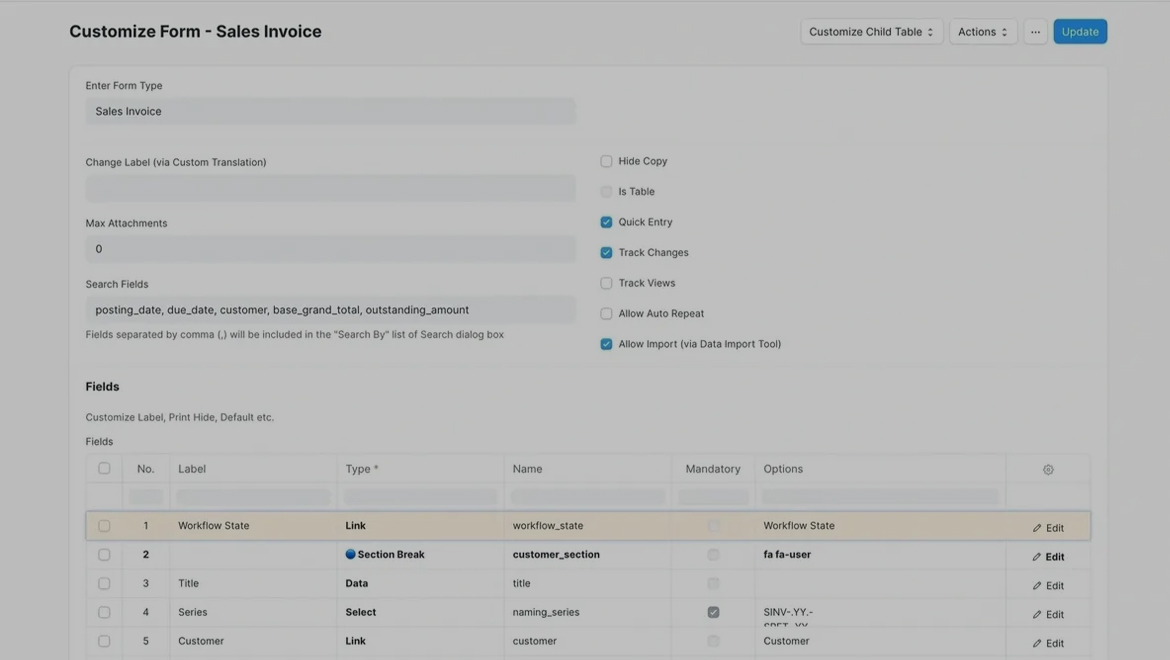Viewport: 1170px width, 660px height.
Task: Focus the Max Attachments field
Action: (330, 249)
